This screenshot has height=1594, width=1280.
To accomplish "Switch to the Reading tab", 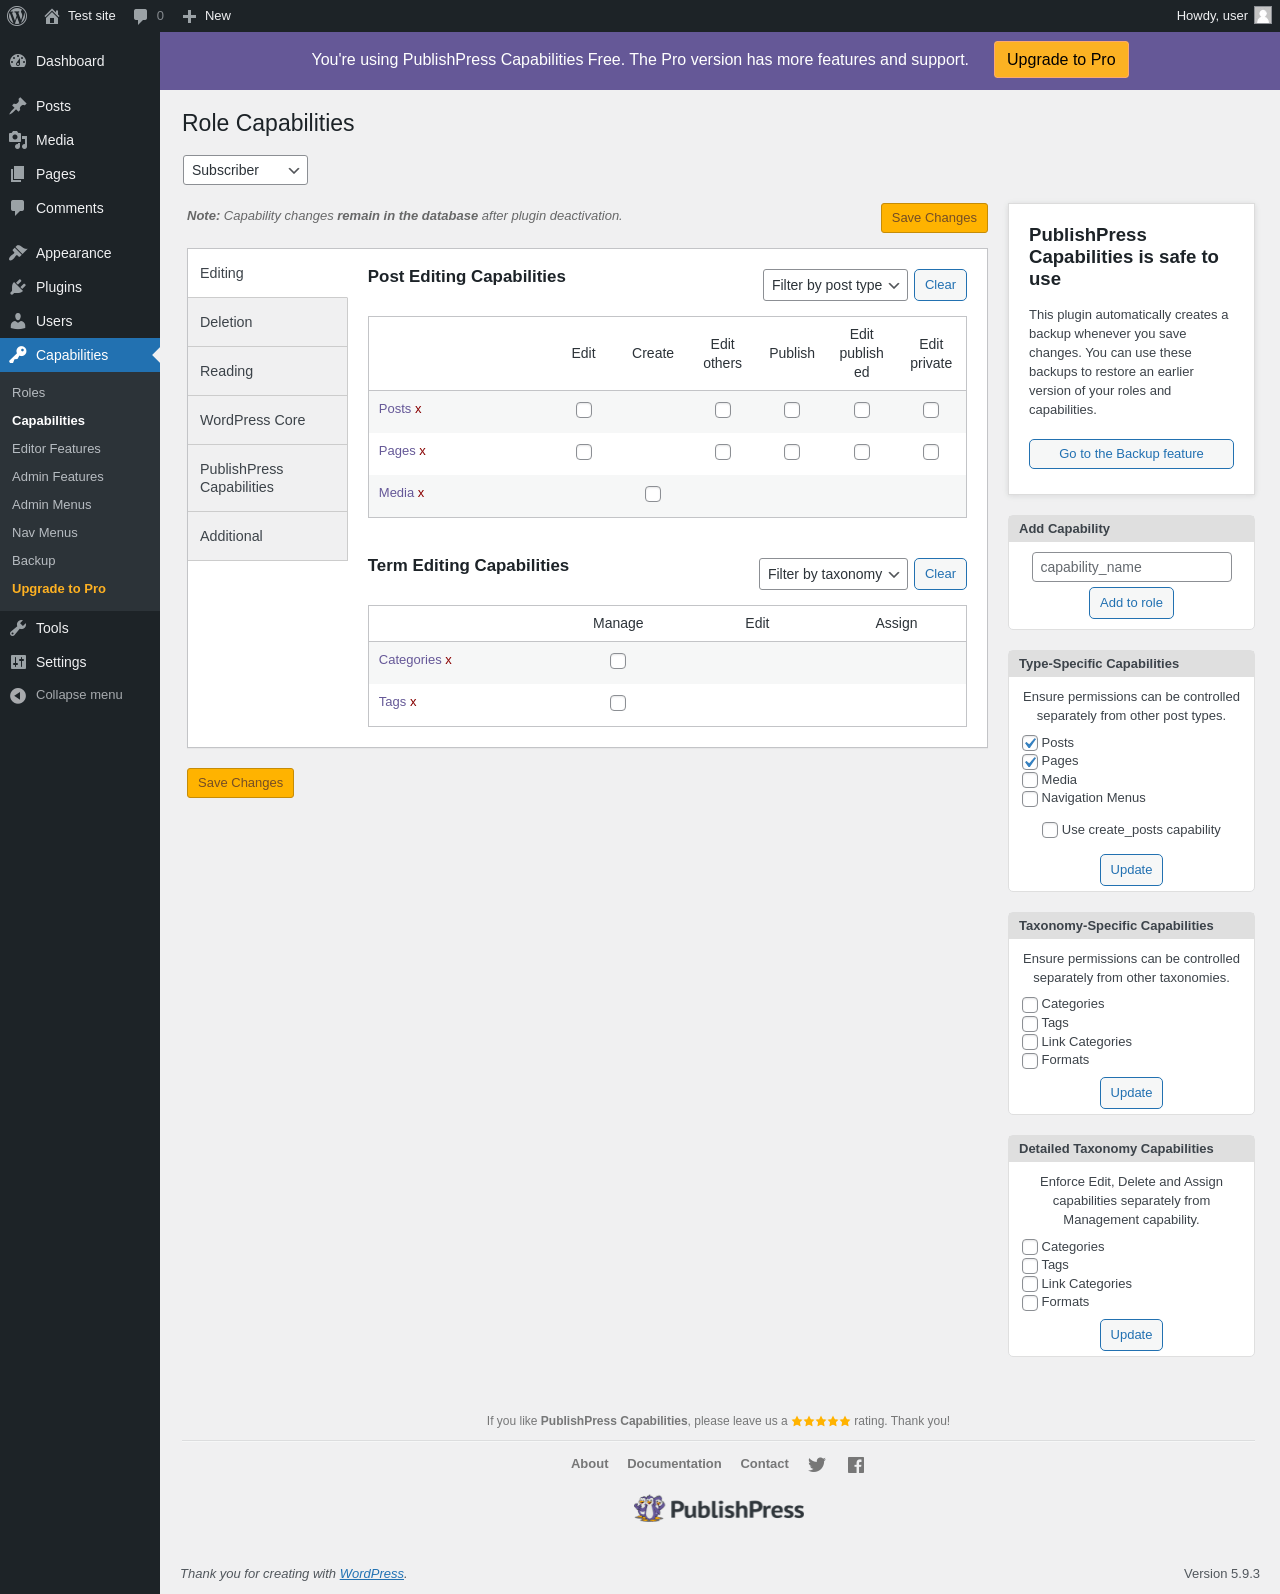I will pos(267,371).
